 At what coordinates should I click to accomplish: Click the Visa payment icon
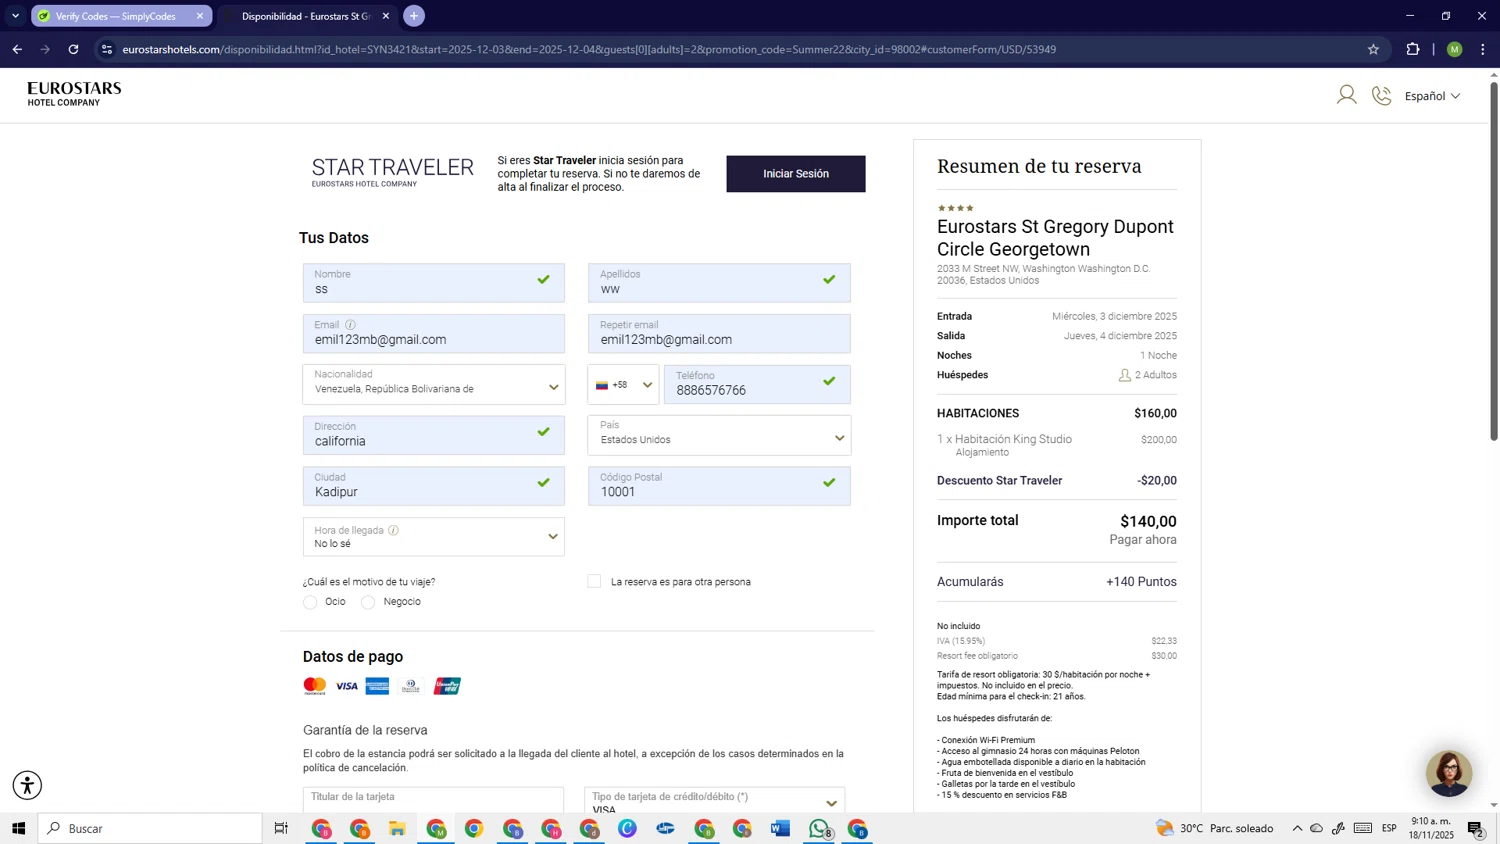point(346,686)
